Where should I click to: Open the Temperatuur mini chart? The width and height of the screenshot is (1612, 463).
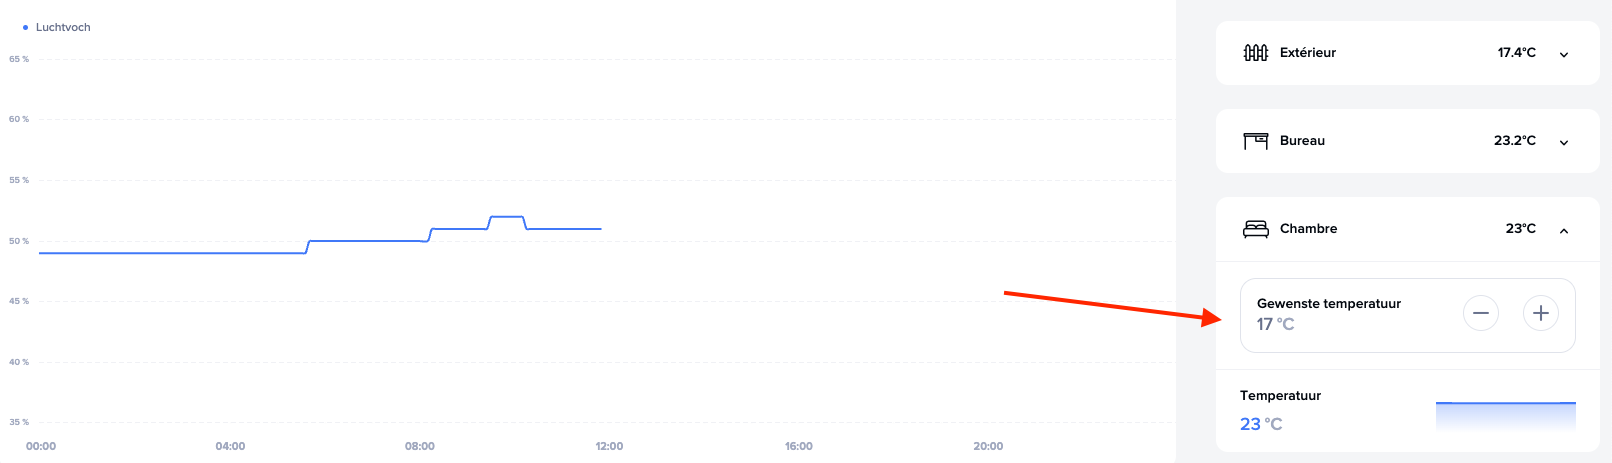[x=1505, y=415]
